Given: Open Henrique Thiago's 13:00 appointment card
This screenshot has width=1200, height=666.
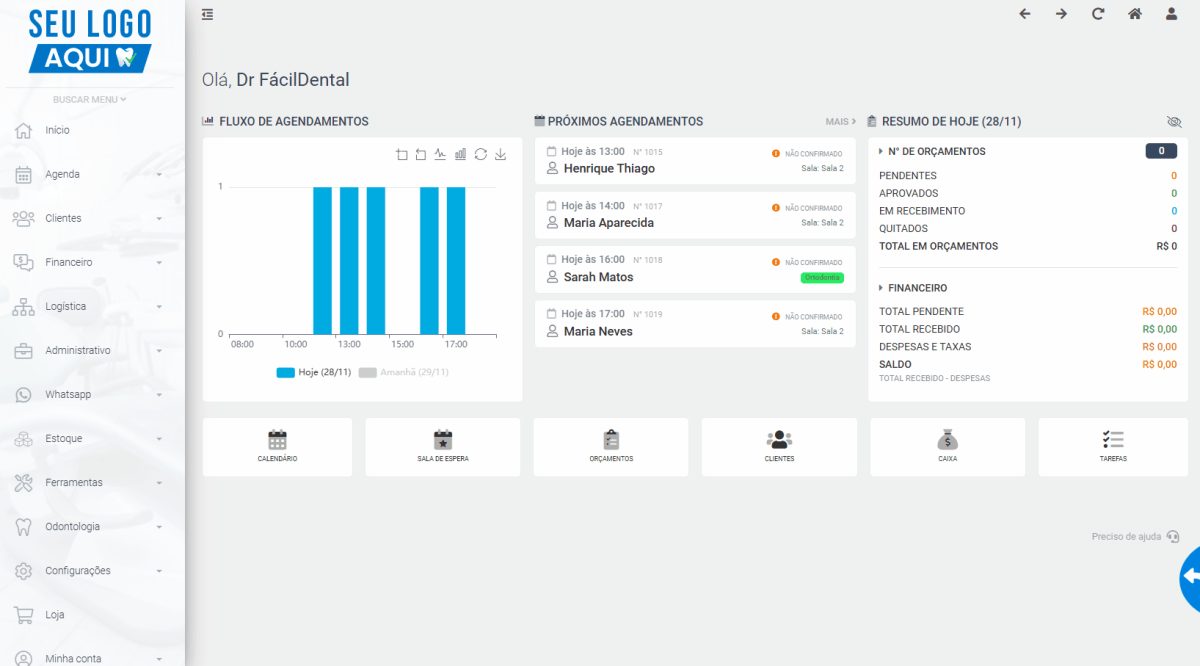Looking at the screenshot, I should click(x=695, y=161).
